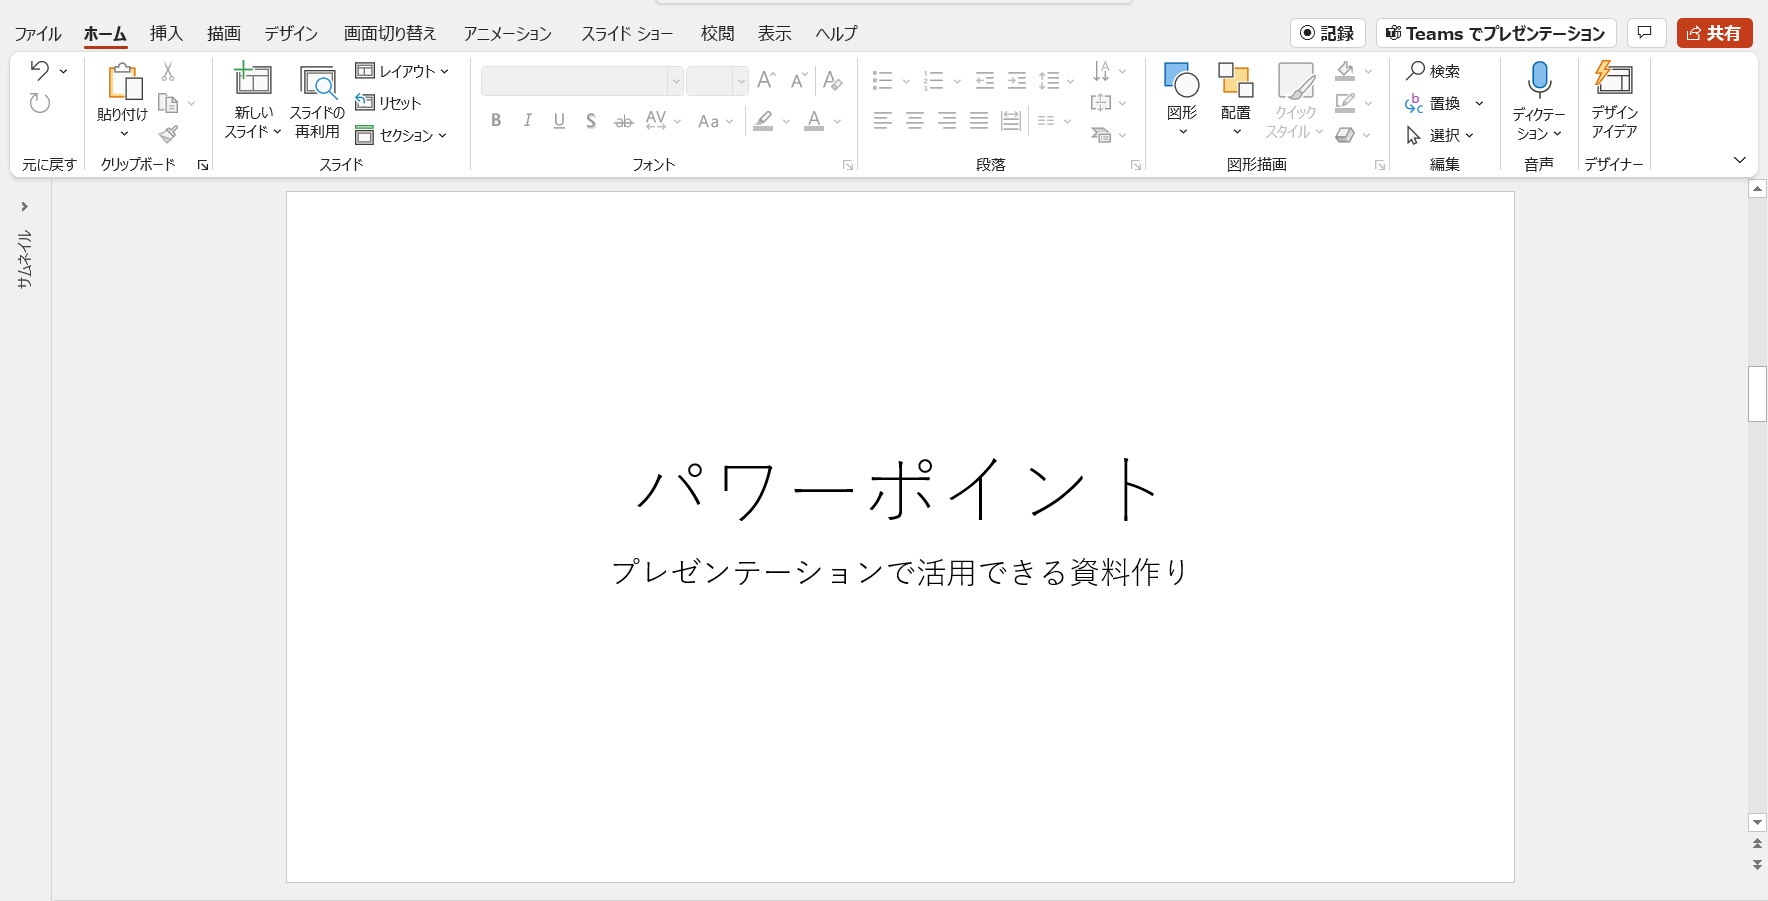Expand the Undo history dropdown arrow
Image resolution: width=1768 pixels, height=901 pixels.
coord(63,71)
